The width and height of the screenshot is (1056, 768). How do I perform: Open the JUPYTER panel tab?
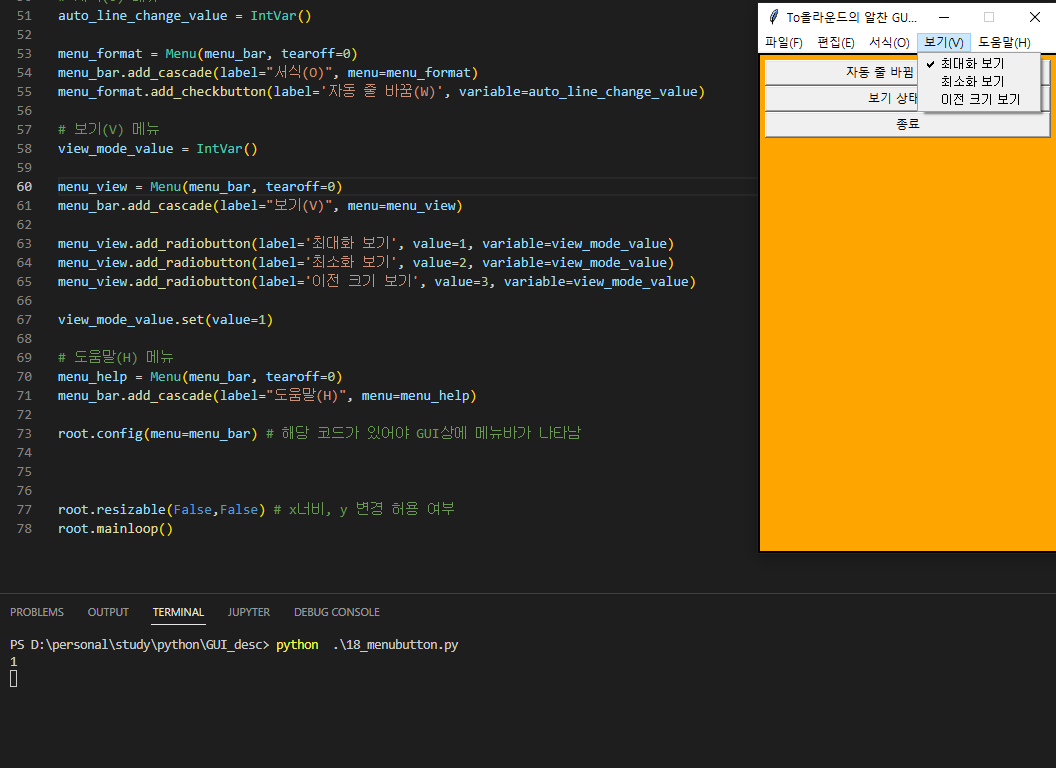(x=249, y=612)
